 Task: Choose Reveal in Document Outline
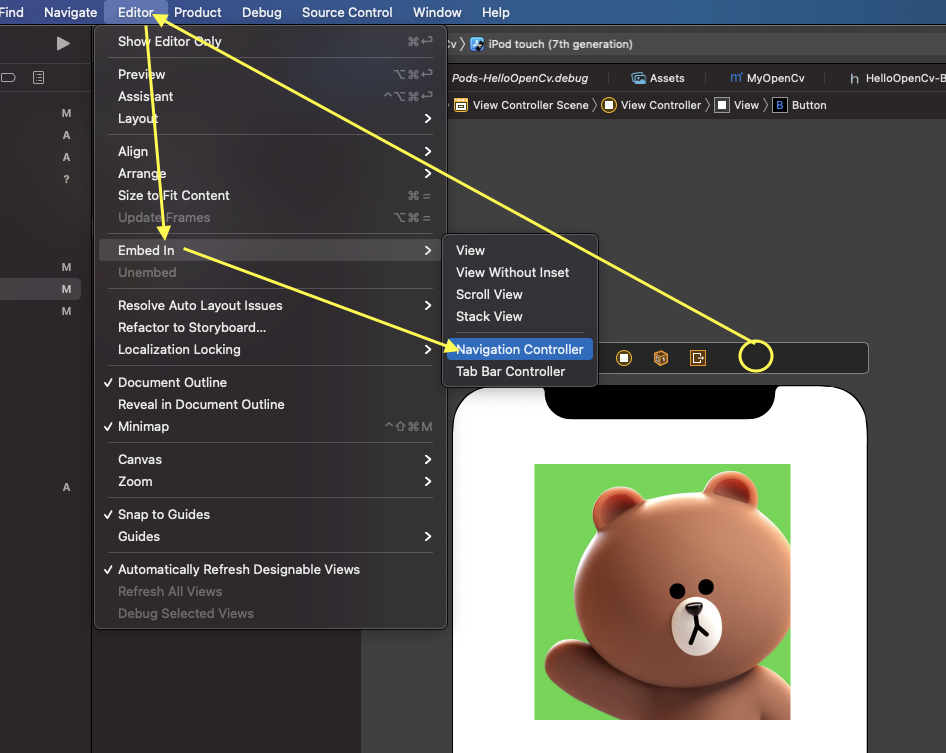click(x=271, y=404)
